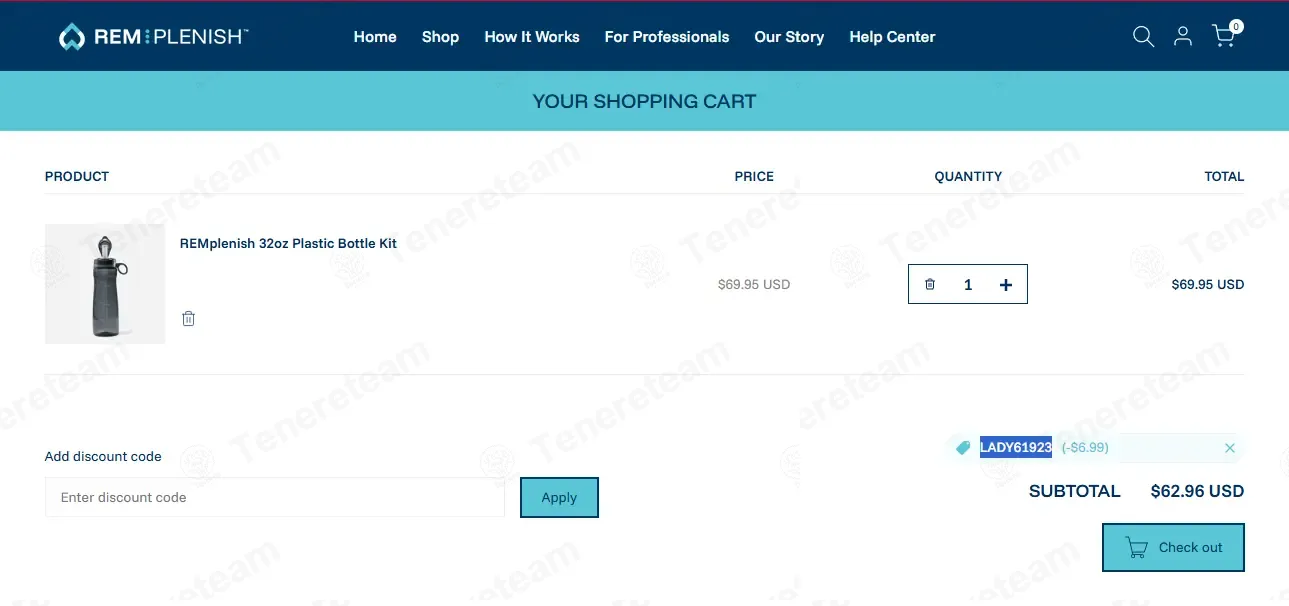This screenshot has width=1289, height=606.
Task: Click trash icon inside quantity box
Action: pos(930,284)
